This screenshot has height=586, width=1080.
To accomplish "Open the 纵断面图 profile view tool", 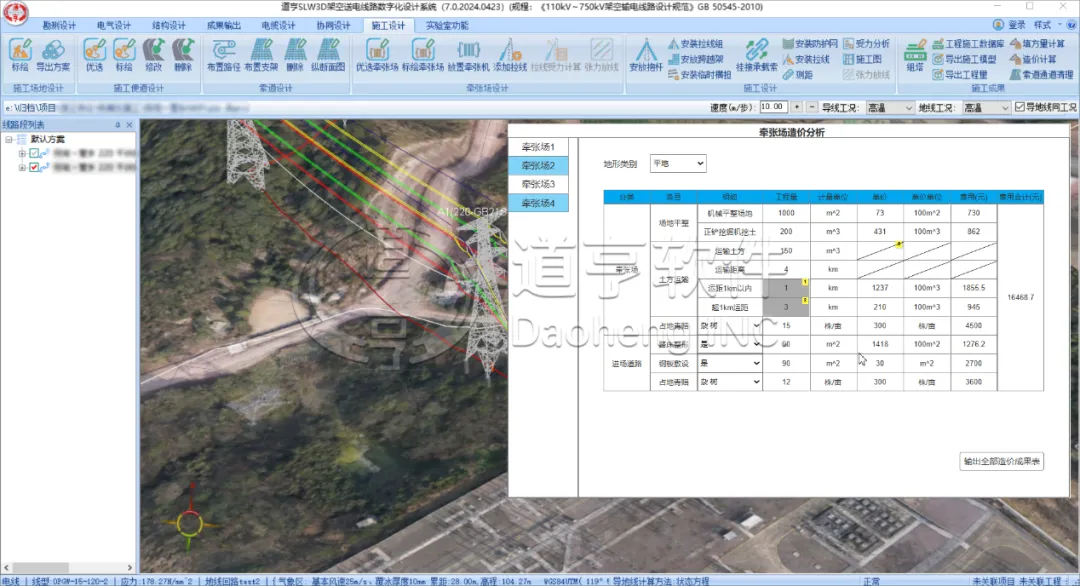I will (328, 54).
